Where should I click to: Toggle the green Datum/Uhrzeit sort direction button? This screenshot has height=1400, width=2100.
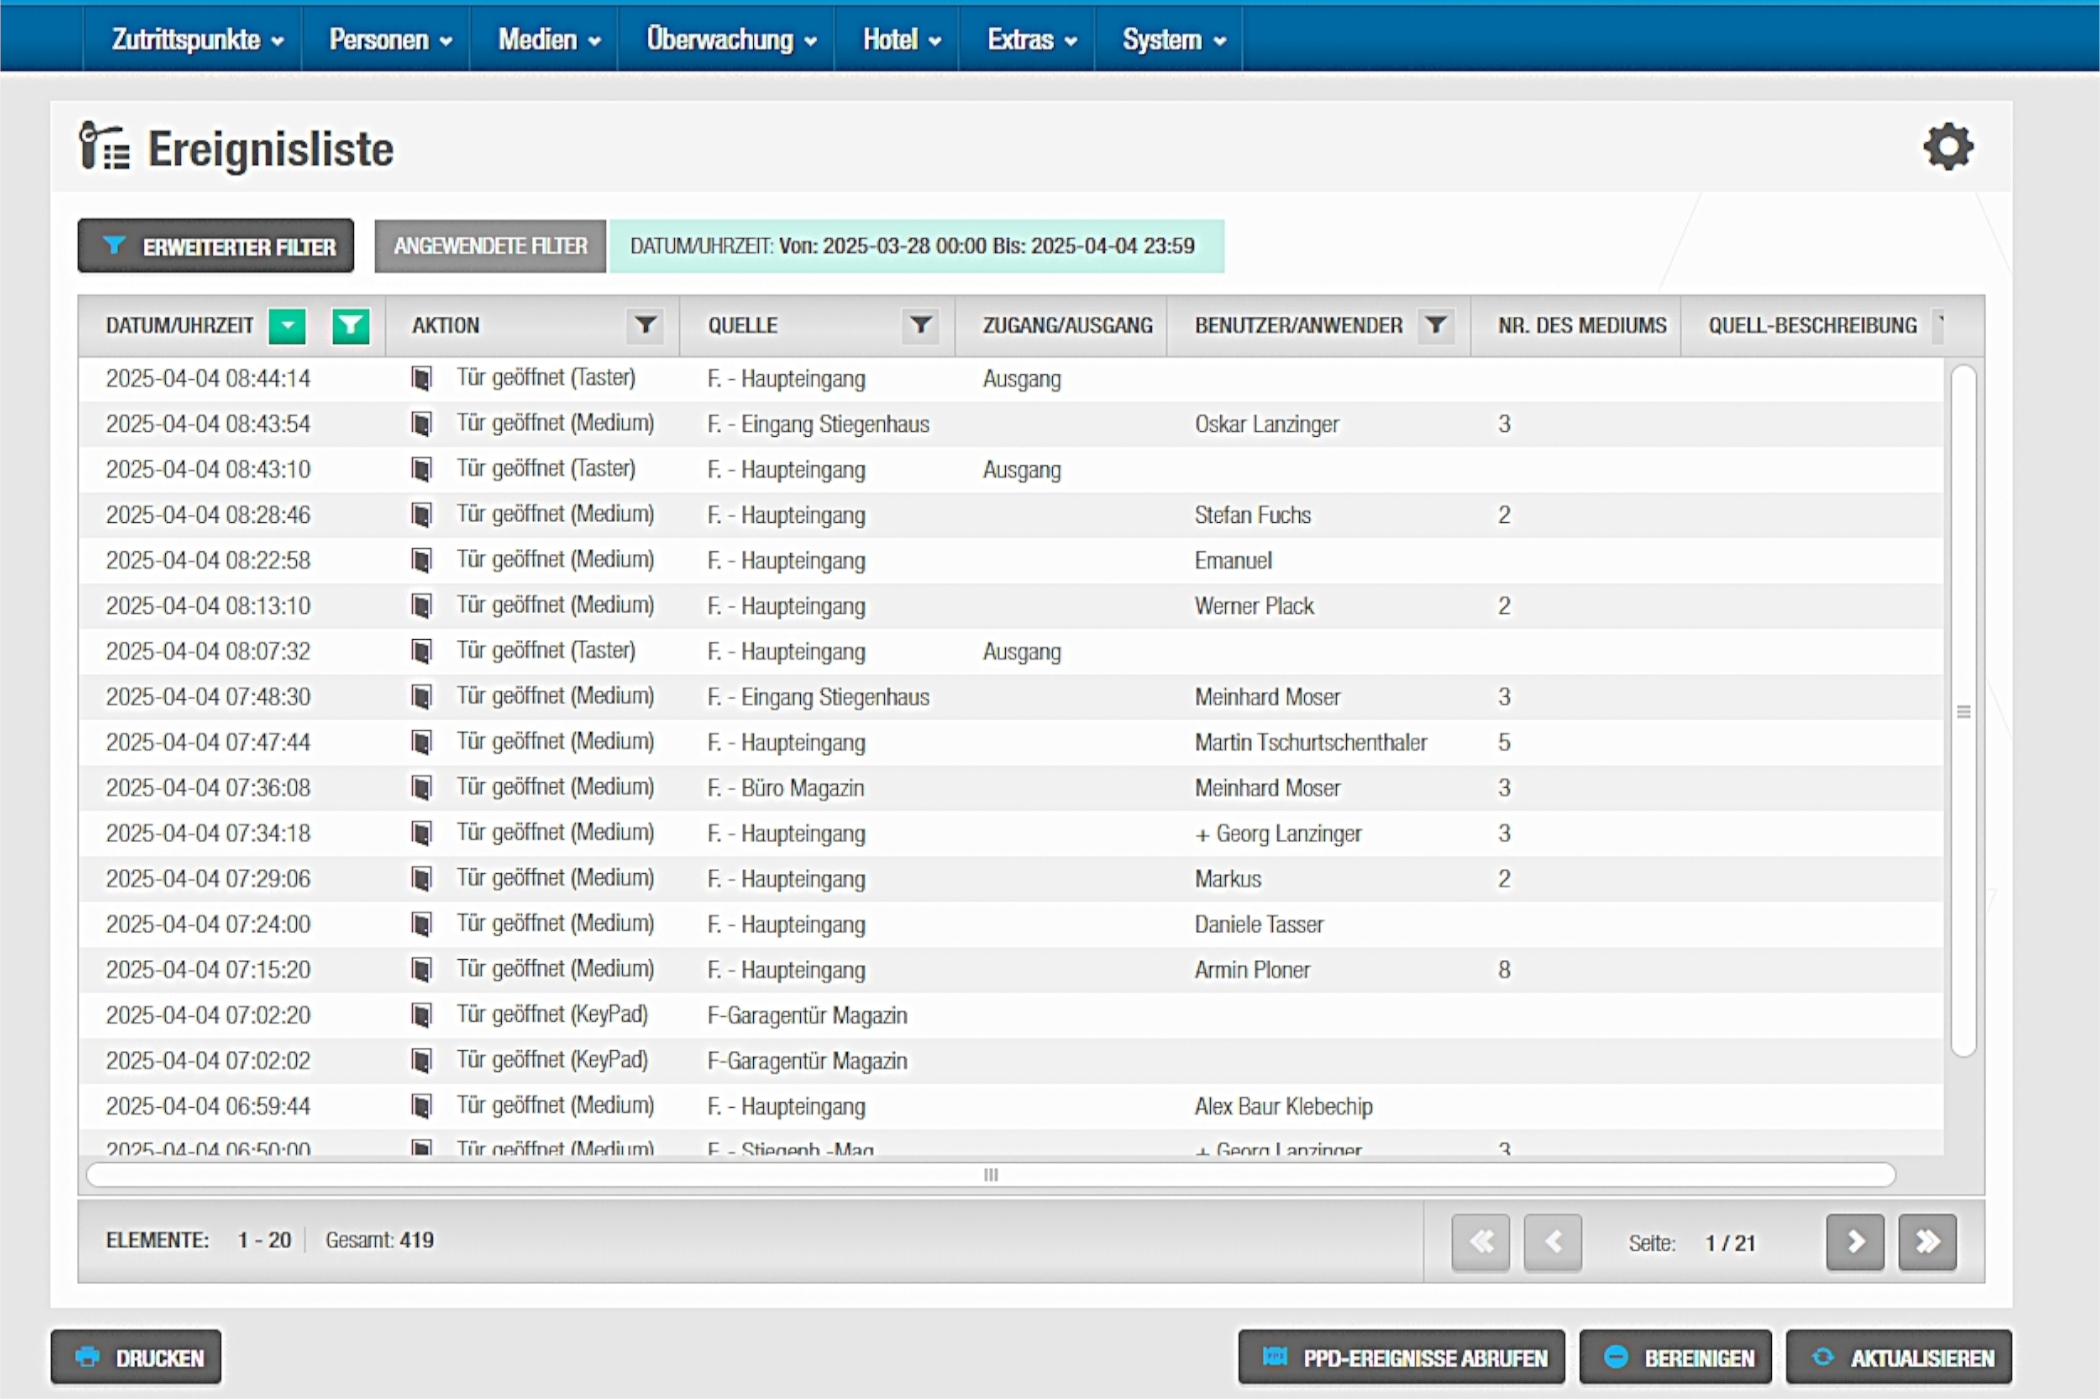[287, 326]
